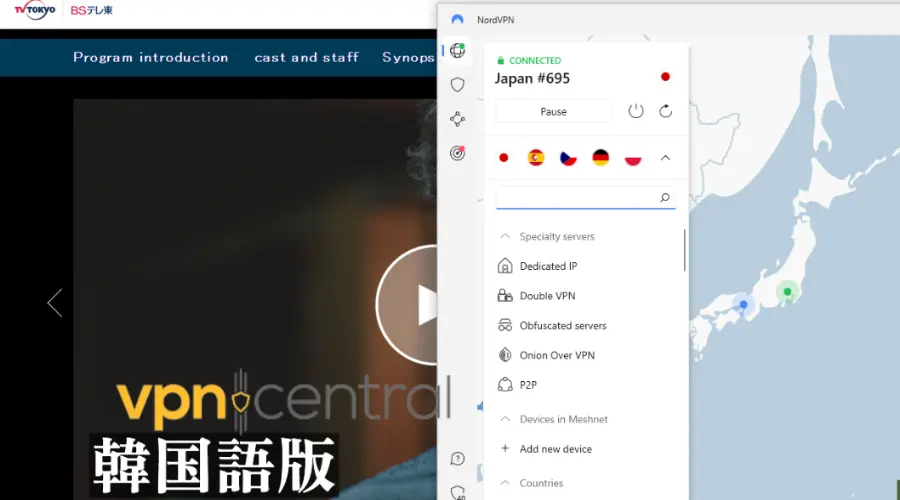The height and width of the screenshot is (500, 900).
Task: Open the help chat bubble sidebar icon
Action: click(457, 459)
